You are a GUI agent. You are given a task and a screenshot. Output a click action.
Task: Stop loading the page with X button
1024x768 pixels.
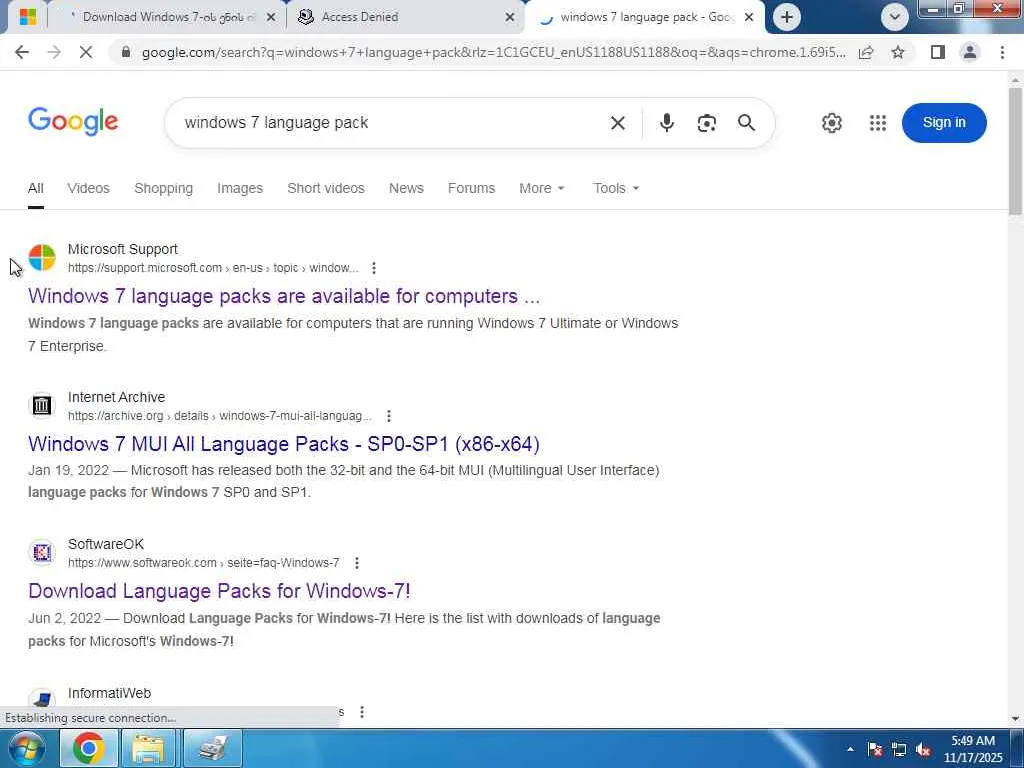click(x=86, y=52)
